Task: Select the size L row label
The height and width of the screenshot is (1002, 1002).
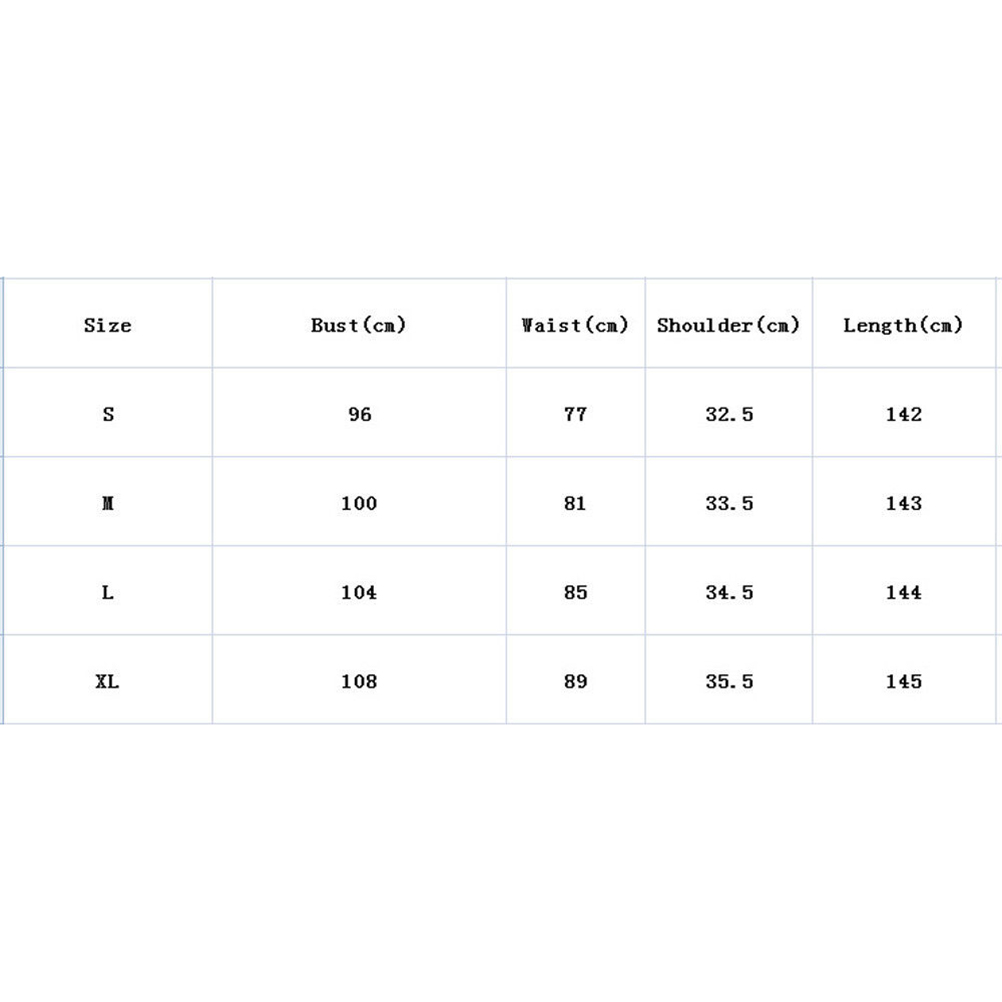Action: pyautogui.click(x=108, y=592)
